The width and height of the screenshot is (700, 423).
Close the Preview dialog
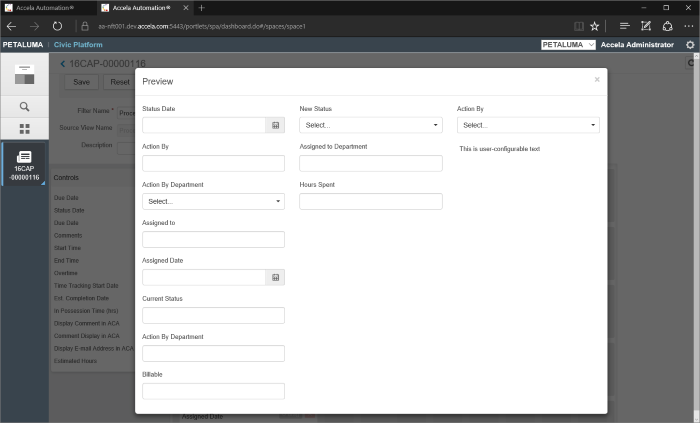coord(597,79)
